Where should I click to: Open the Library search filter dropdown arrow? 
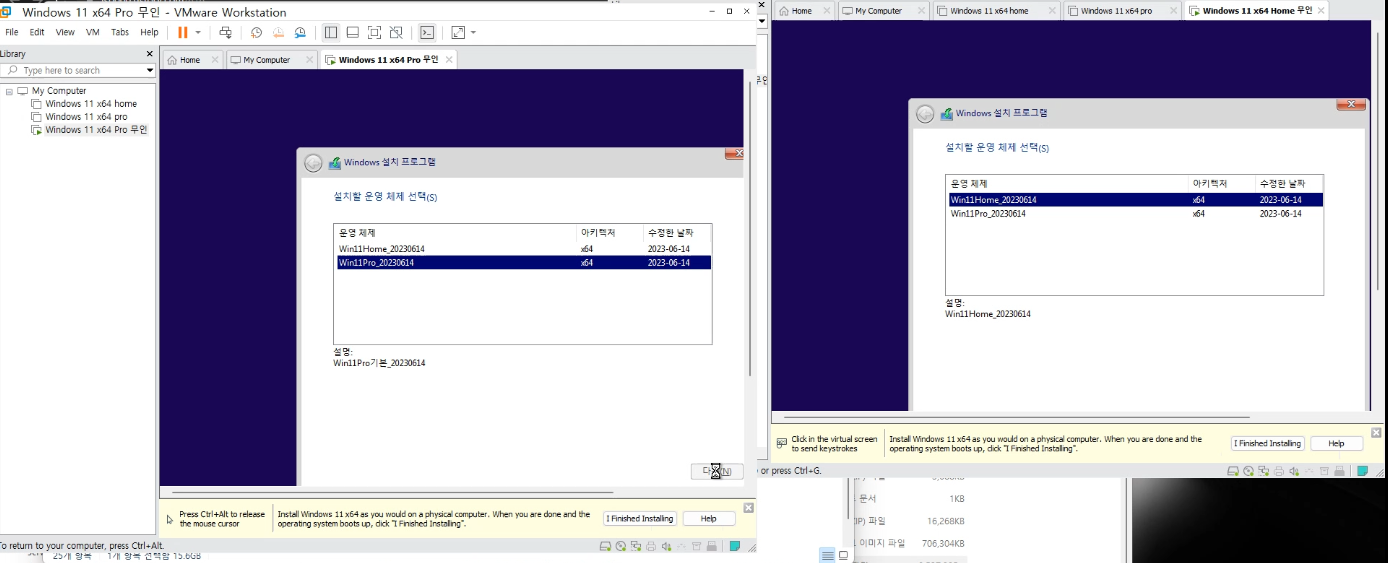pos(150,70)
